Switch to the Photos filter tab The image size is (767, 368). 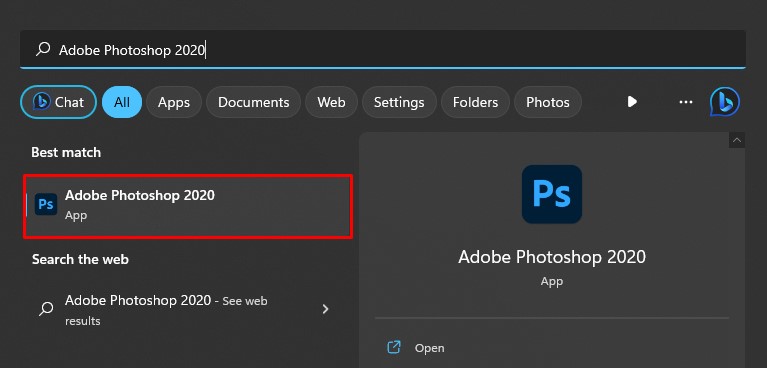(548, 102)
